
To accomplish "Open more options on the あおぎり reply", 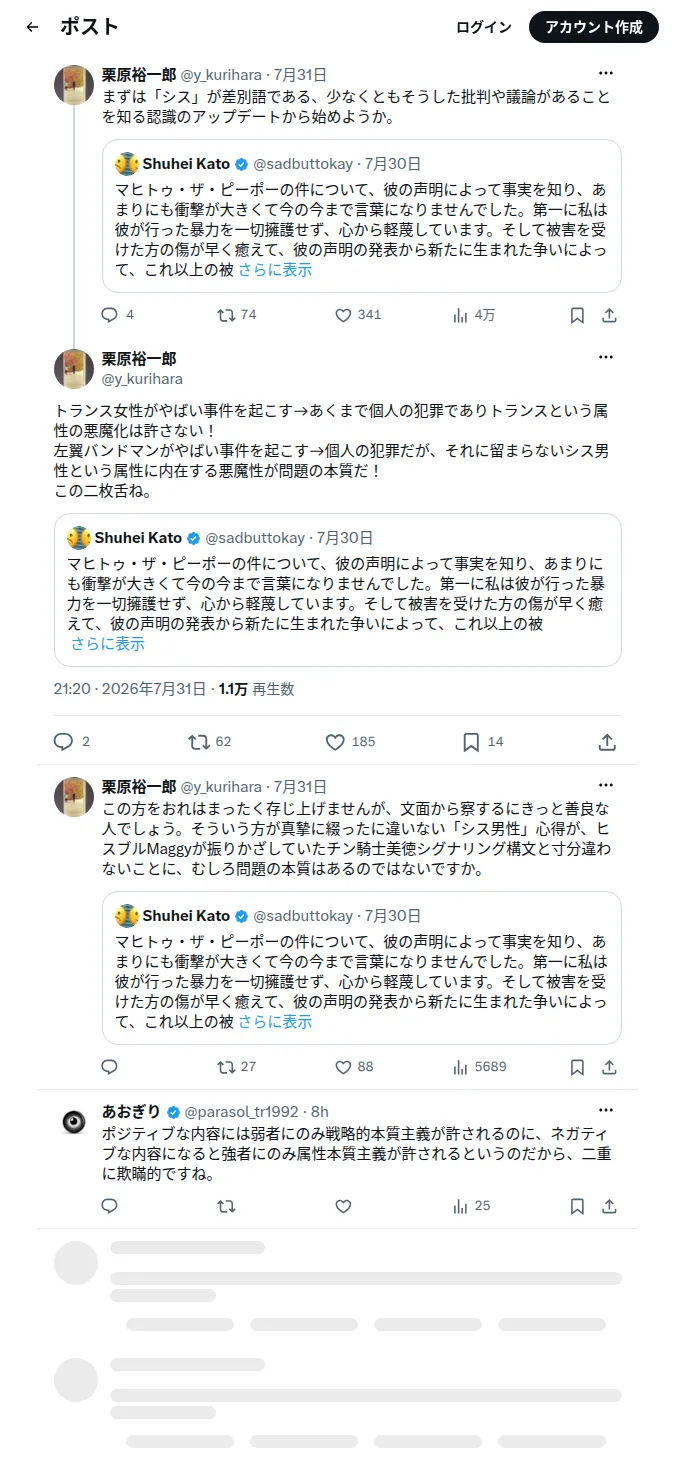I will pos(606,1111).
